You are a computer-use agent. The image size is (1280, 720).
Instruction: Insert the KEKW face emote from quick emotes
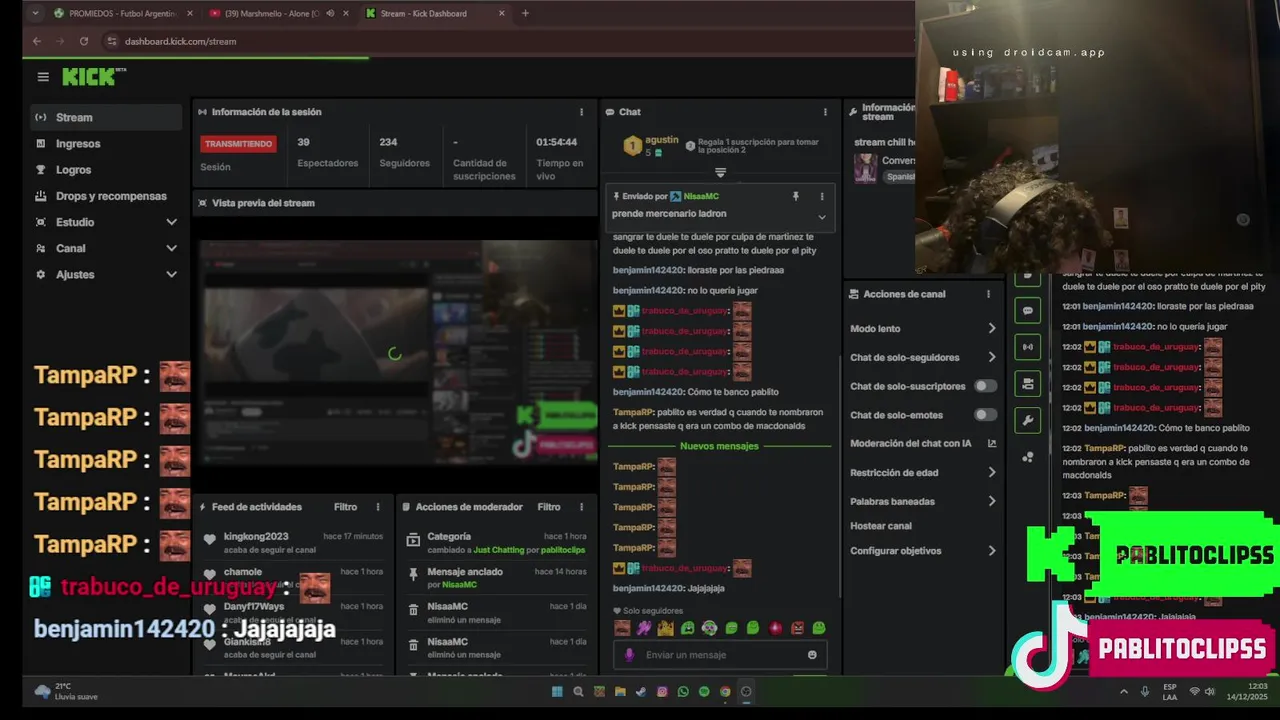point(622,628)
